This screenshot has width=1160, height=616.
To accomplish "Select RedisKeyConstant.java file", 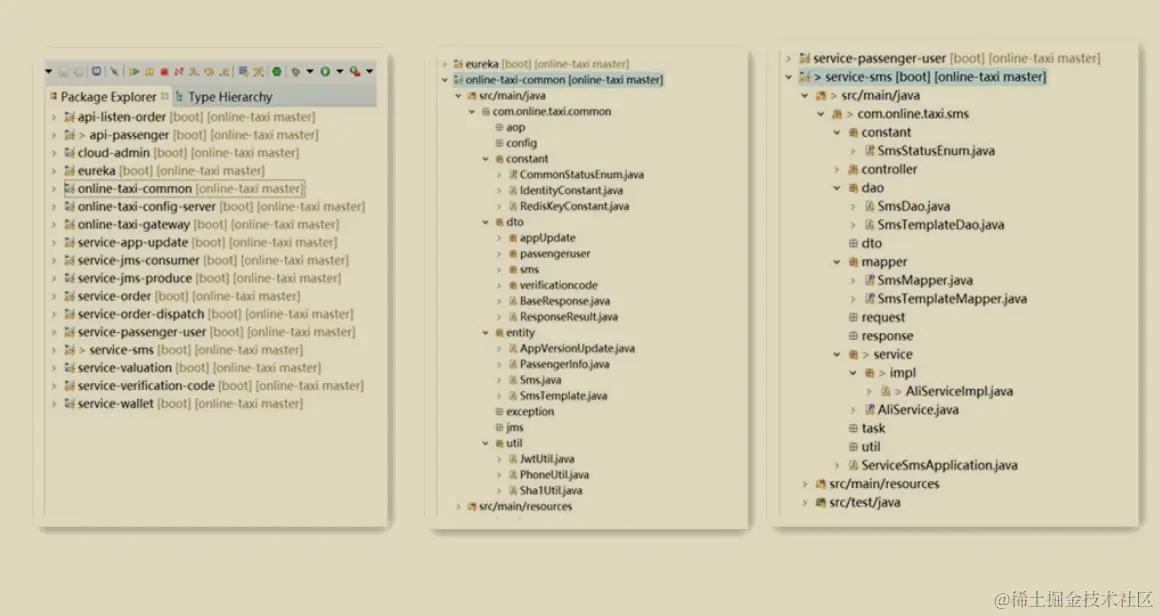I will click(574, 206).
